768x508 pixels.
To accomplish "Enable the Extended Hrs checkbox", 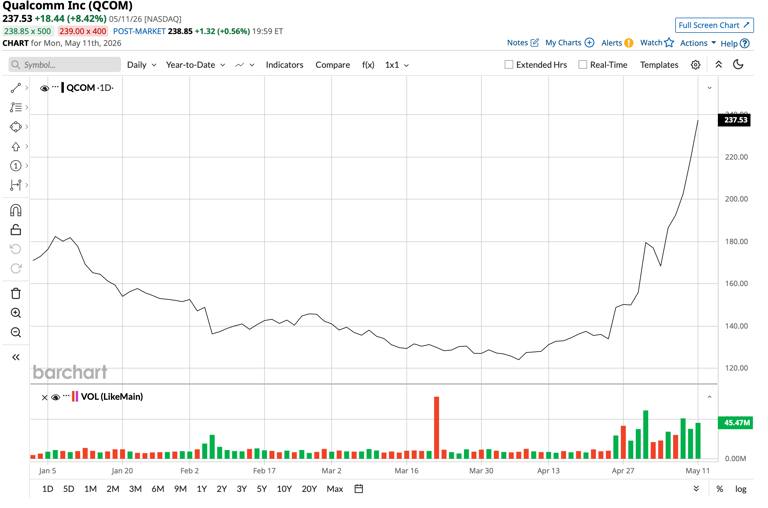I will click(x=509, y=65).
